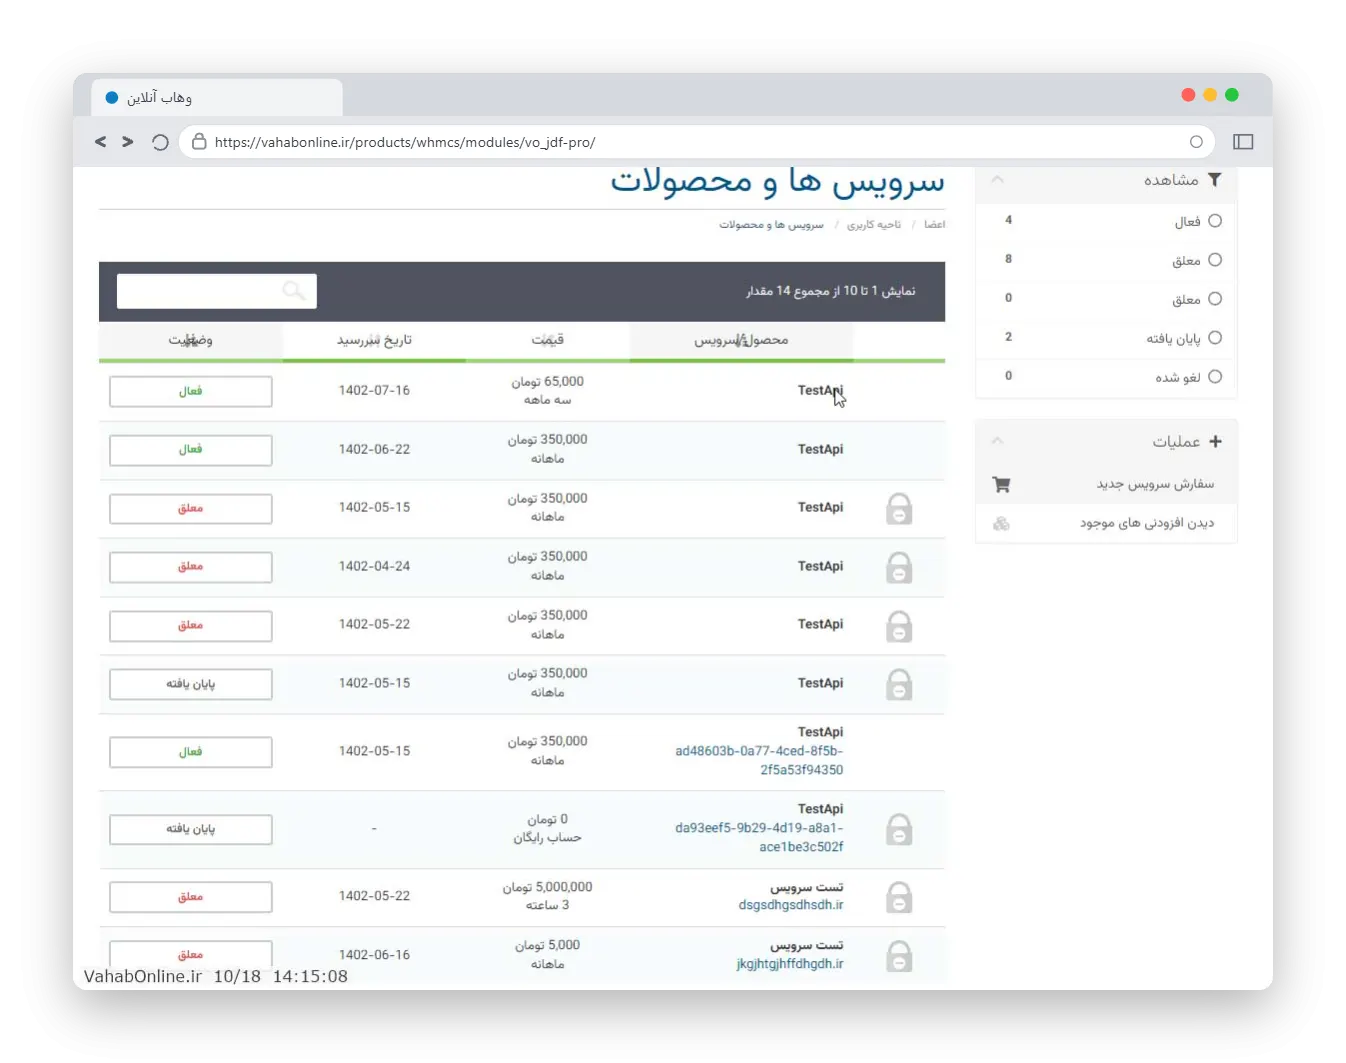
Task: Click the پایان یافته status button for the free account
Action: pos(191,829)
